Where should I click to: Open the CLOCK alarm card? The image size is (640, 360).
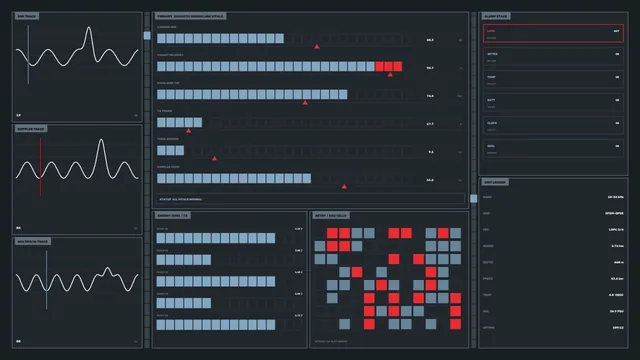click(553, 126)
